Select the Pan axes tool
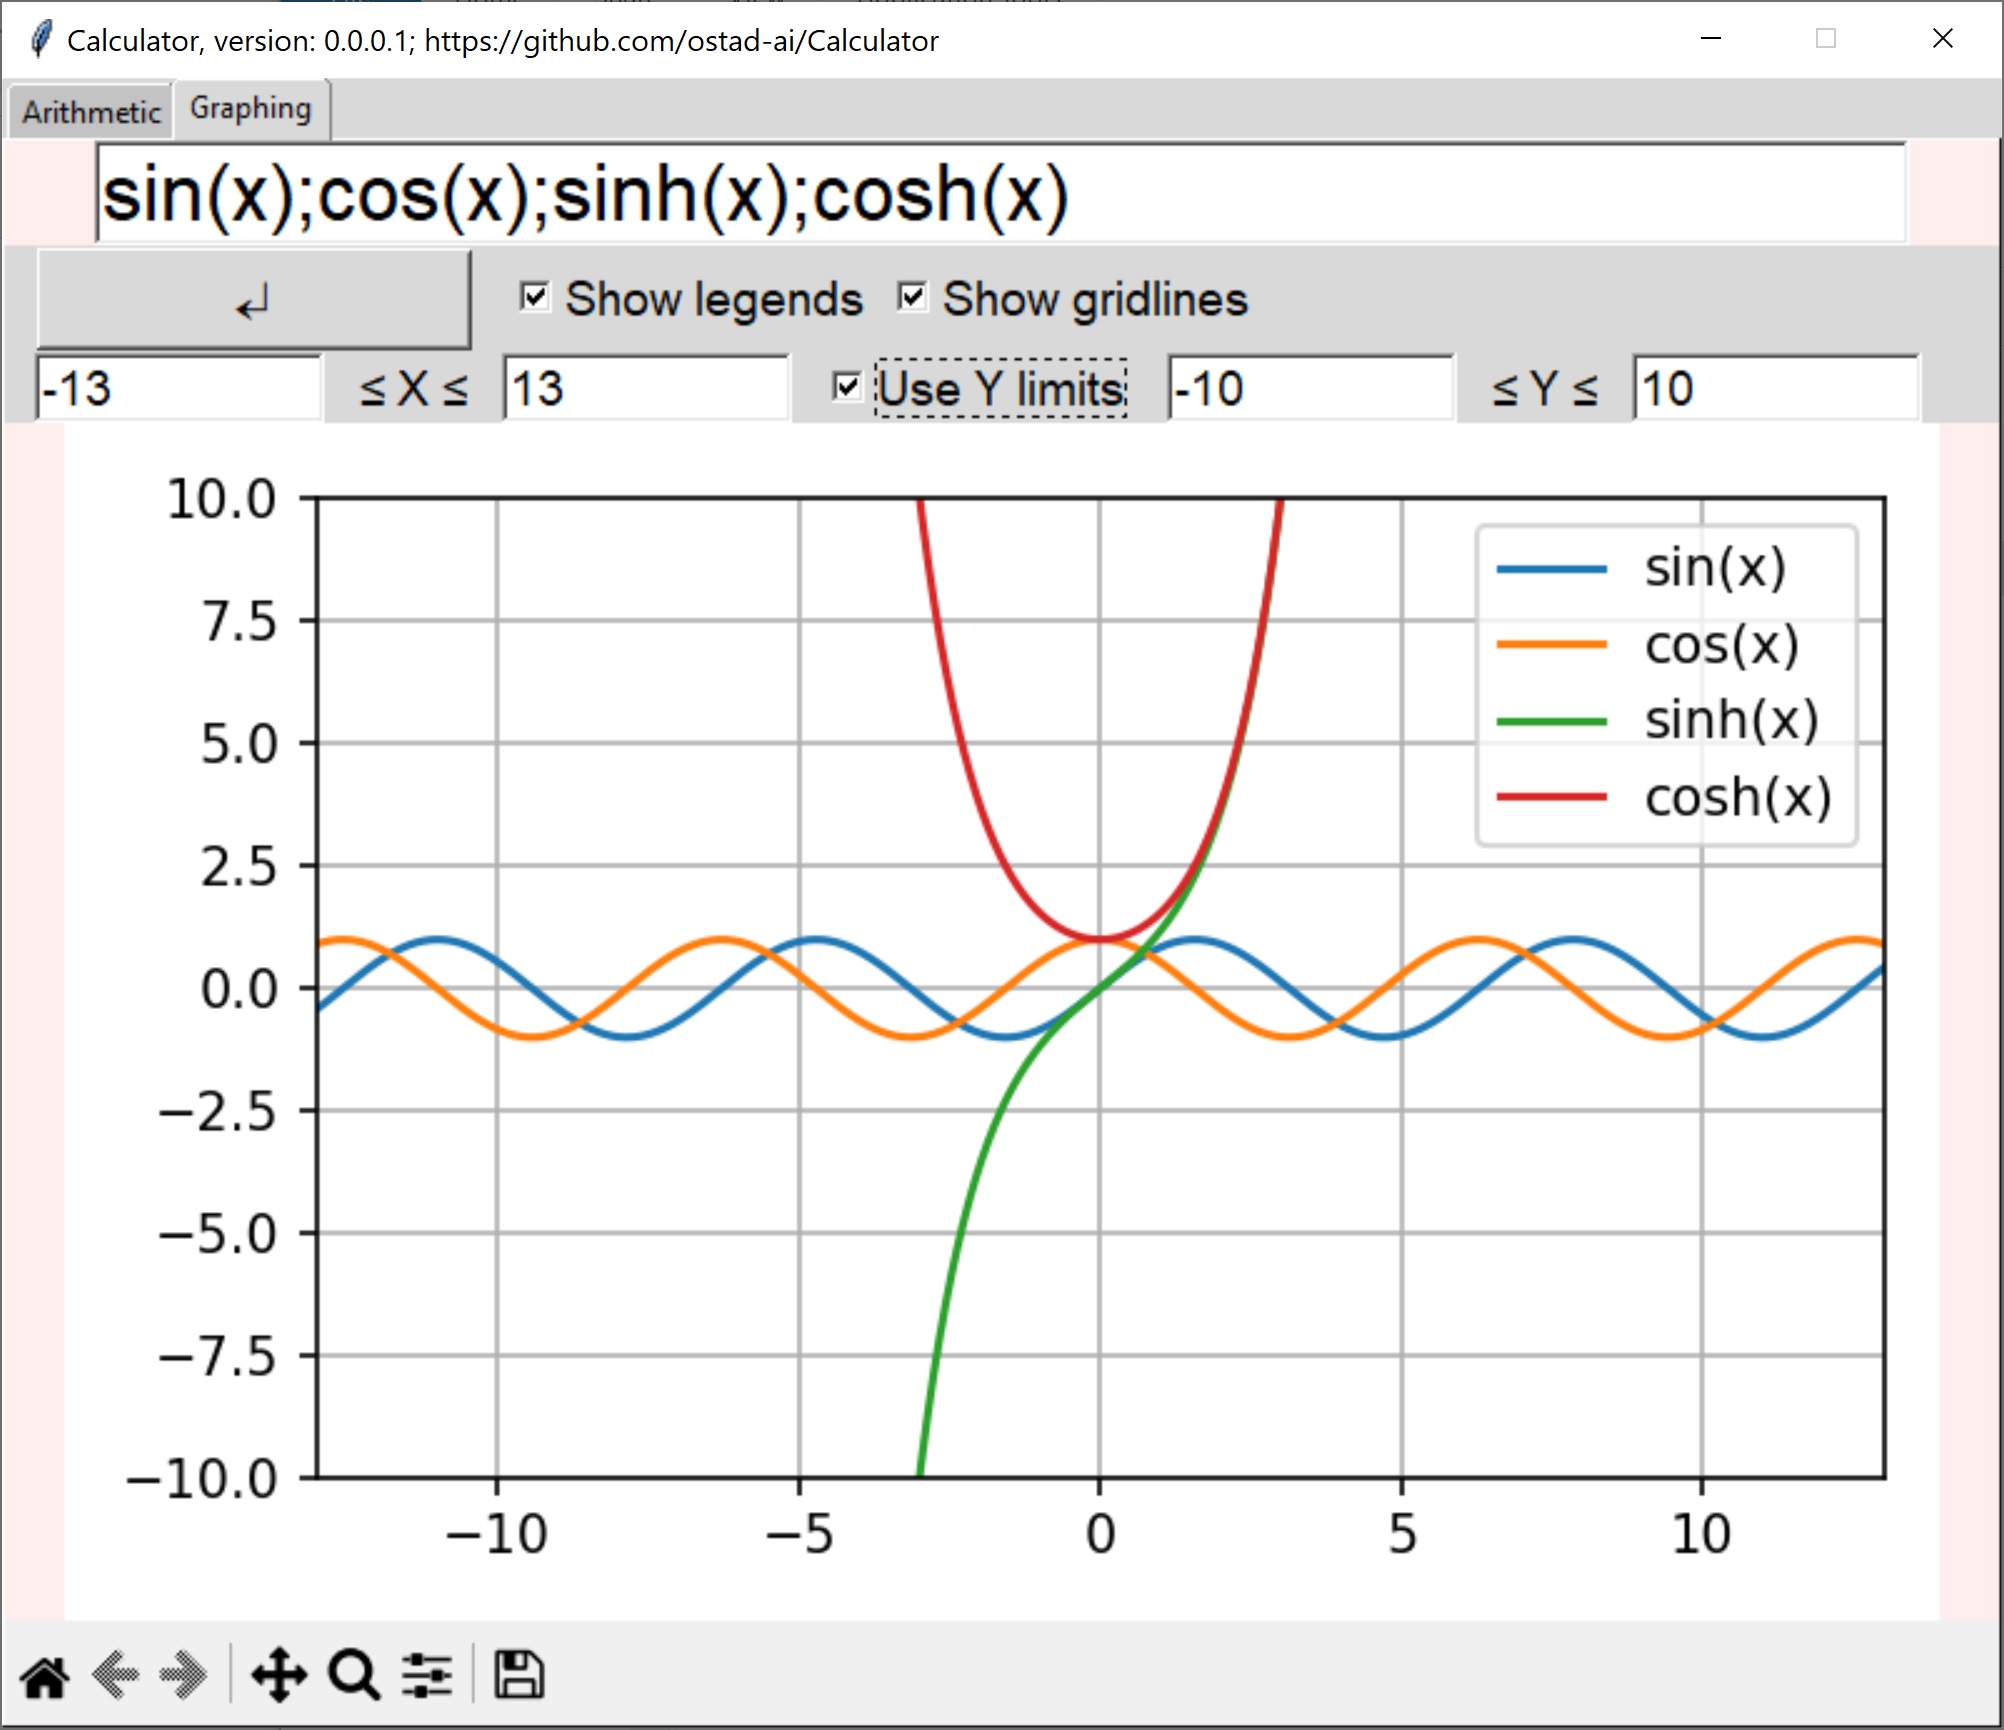Screen dimensions: 2004x1730 coord(278,1676)
